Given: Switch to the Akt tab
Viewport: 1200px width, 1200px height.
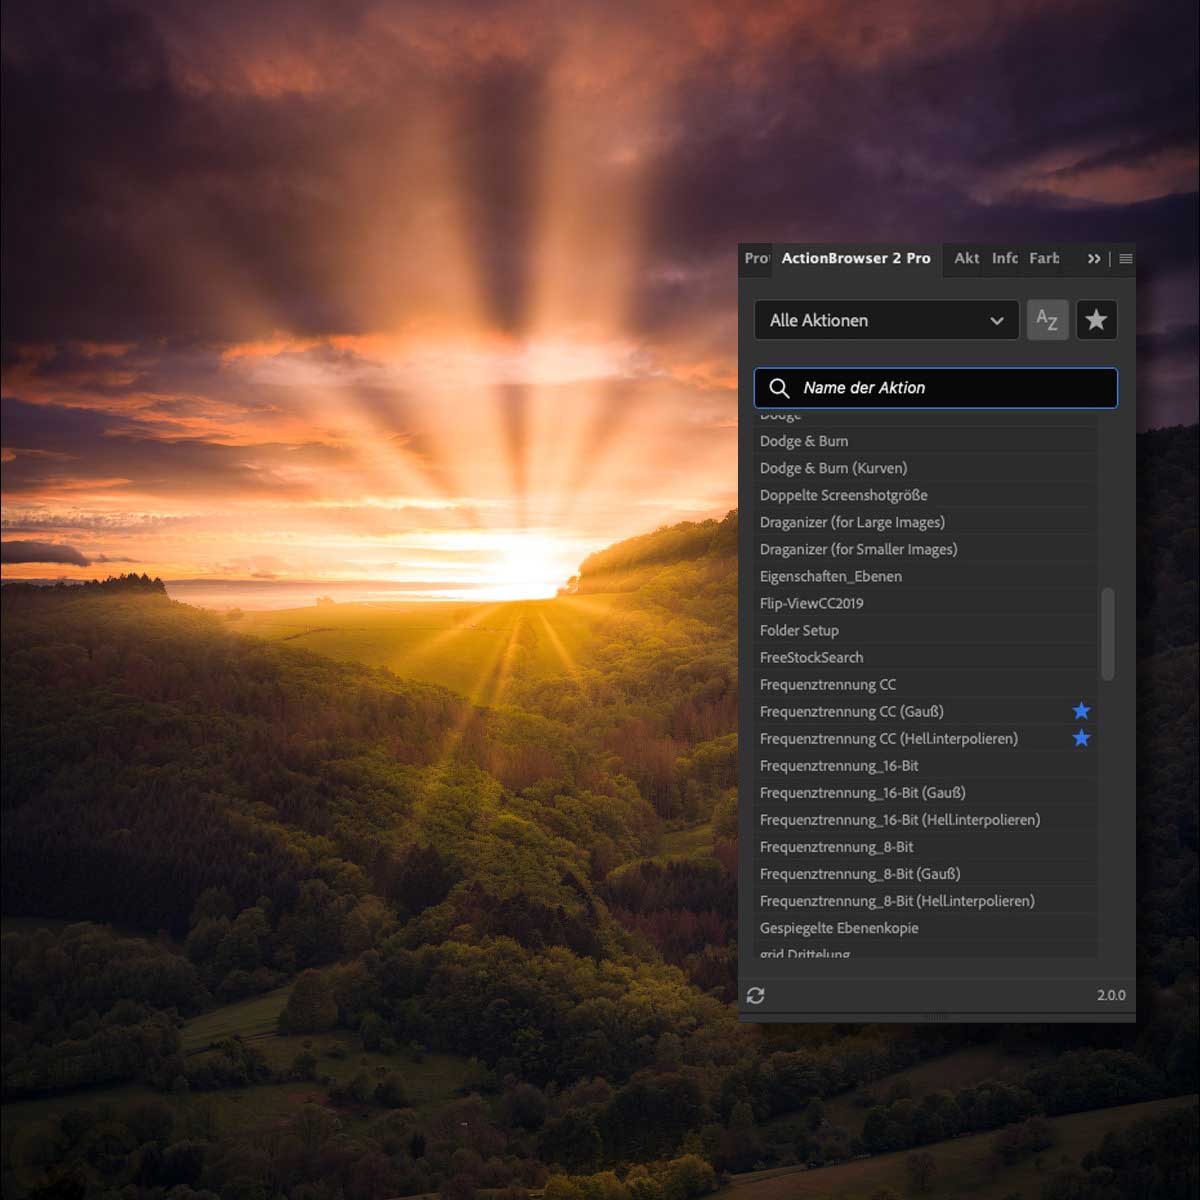Looking at the screenshot, I should [x=967, y=258].
